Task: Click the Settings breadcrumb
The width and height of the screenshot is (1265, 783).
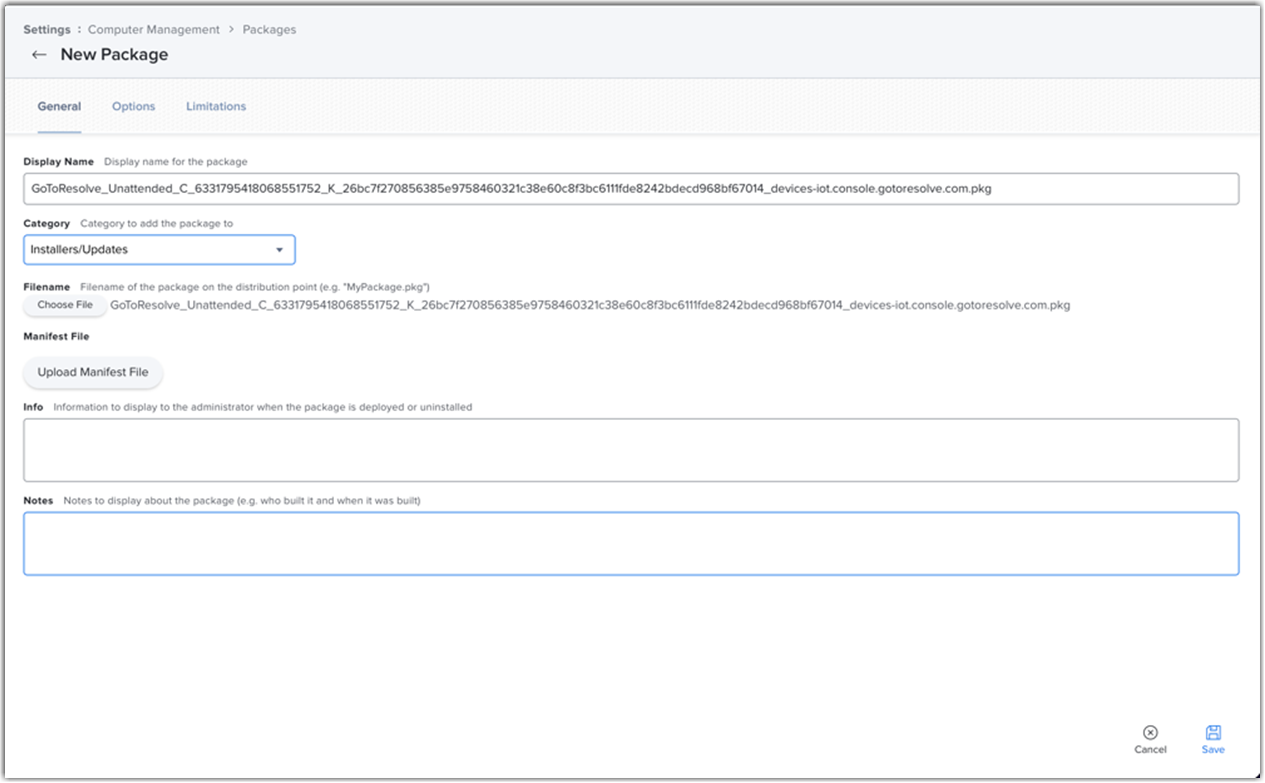Action: 47,30
